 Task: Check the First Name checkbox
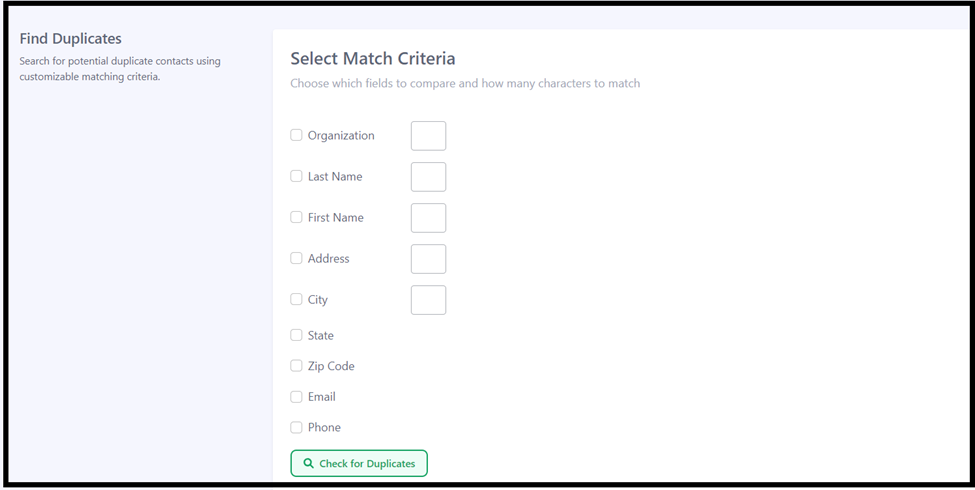(x=296, y=217)
